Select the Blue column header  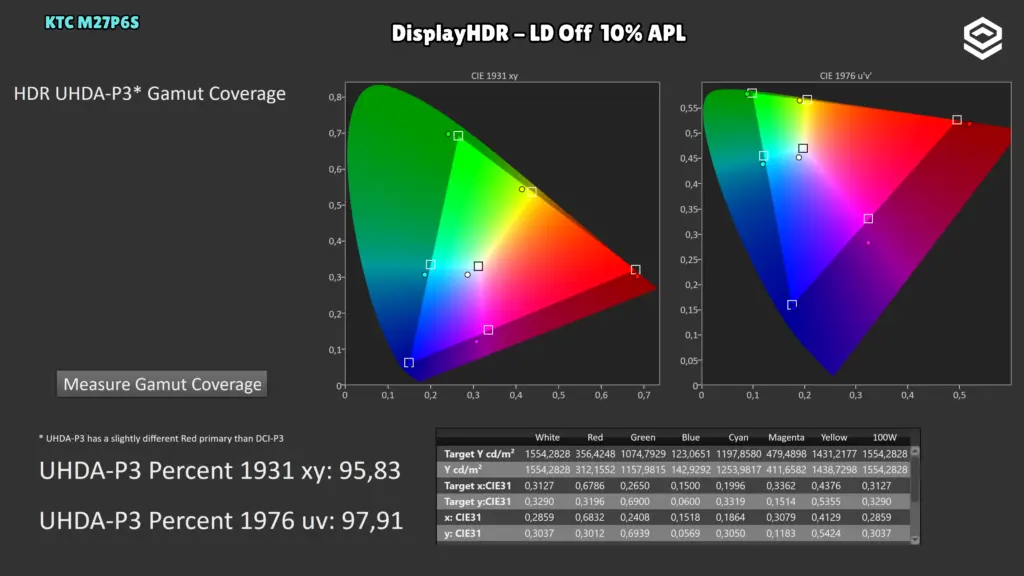pyautogui.click(x=690, y=438)
